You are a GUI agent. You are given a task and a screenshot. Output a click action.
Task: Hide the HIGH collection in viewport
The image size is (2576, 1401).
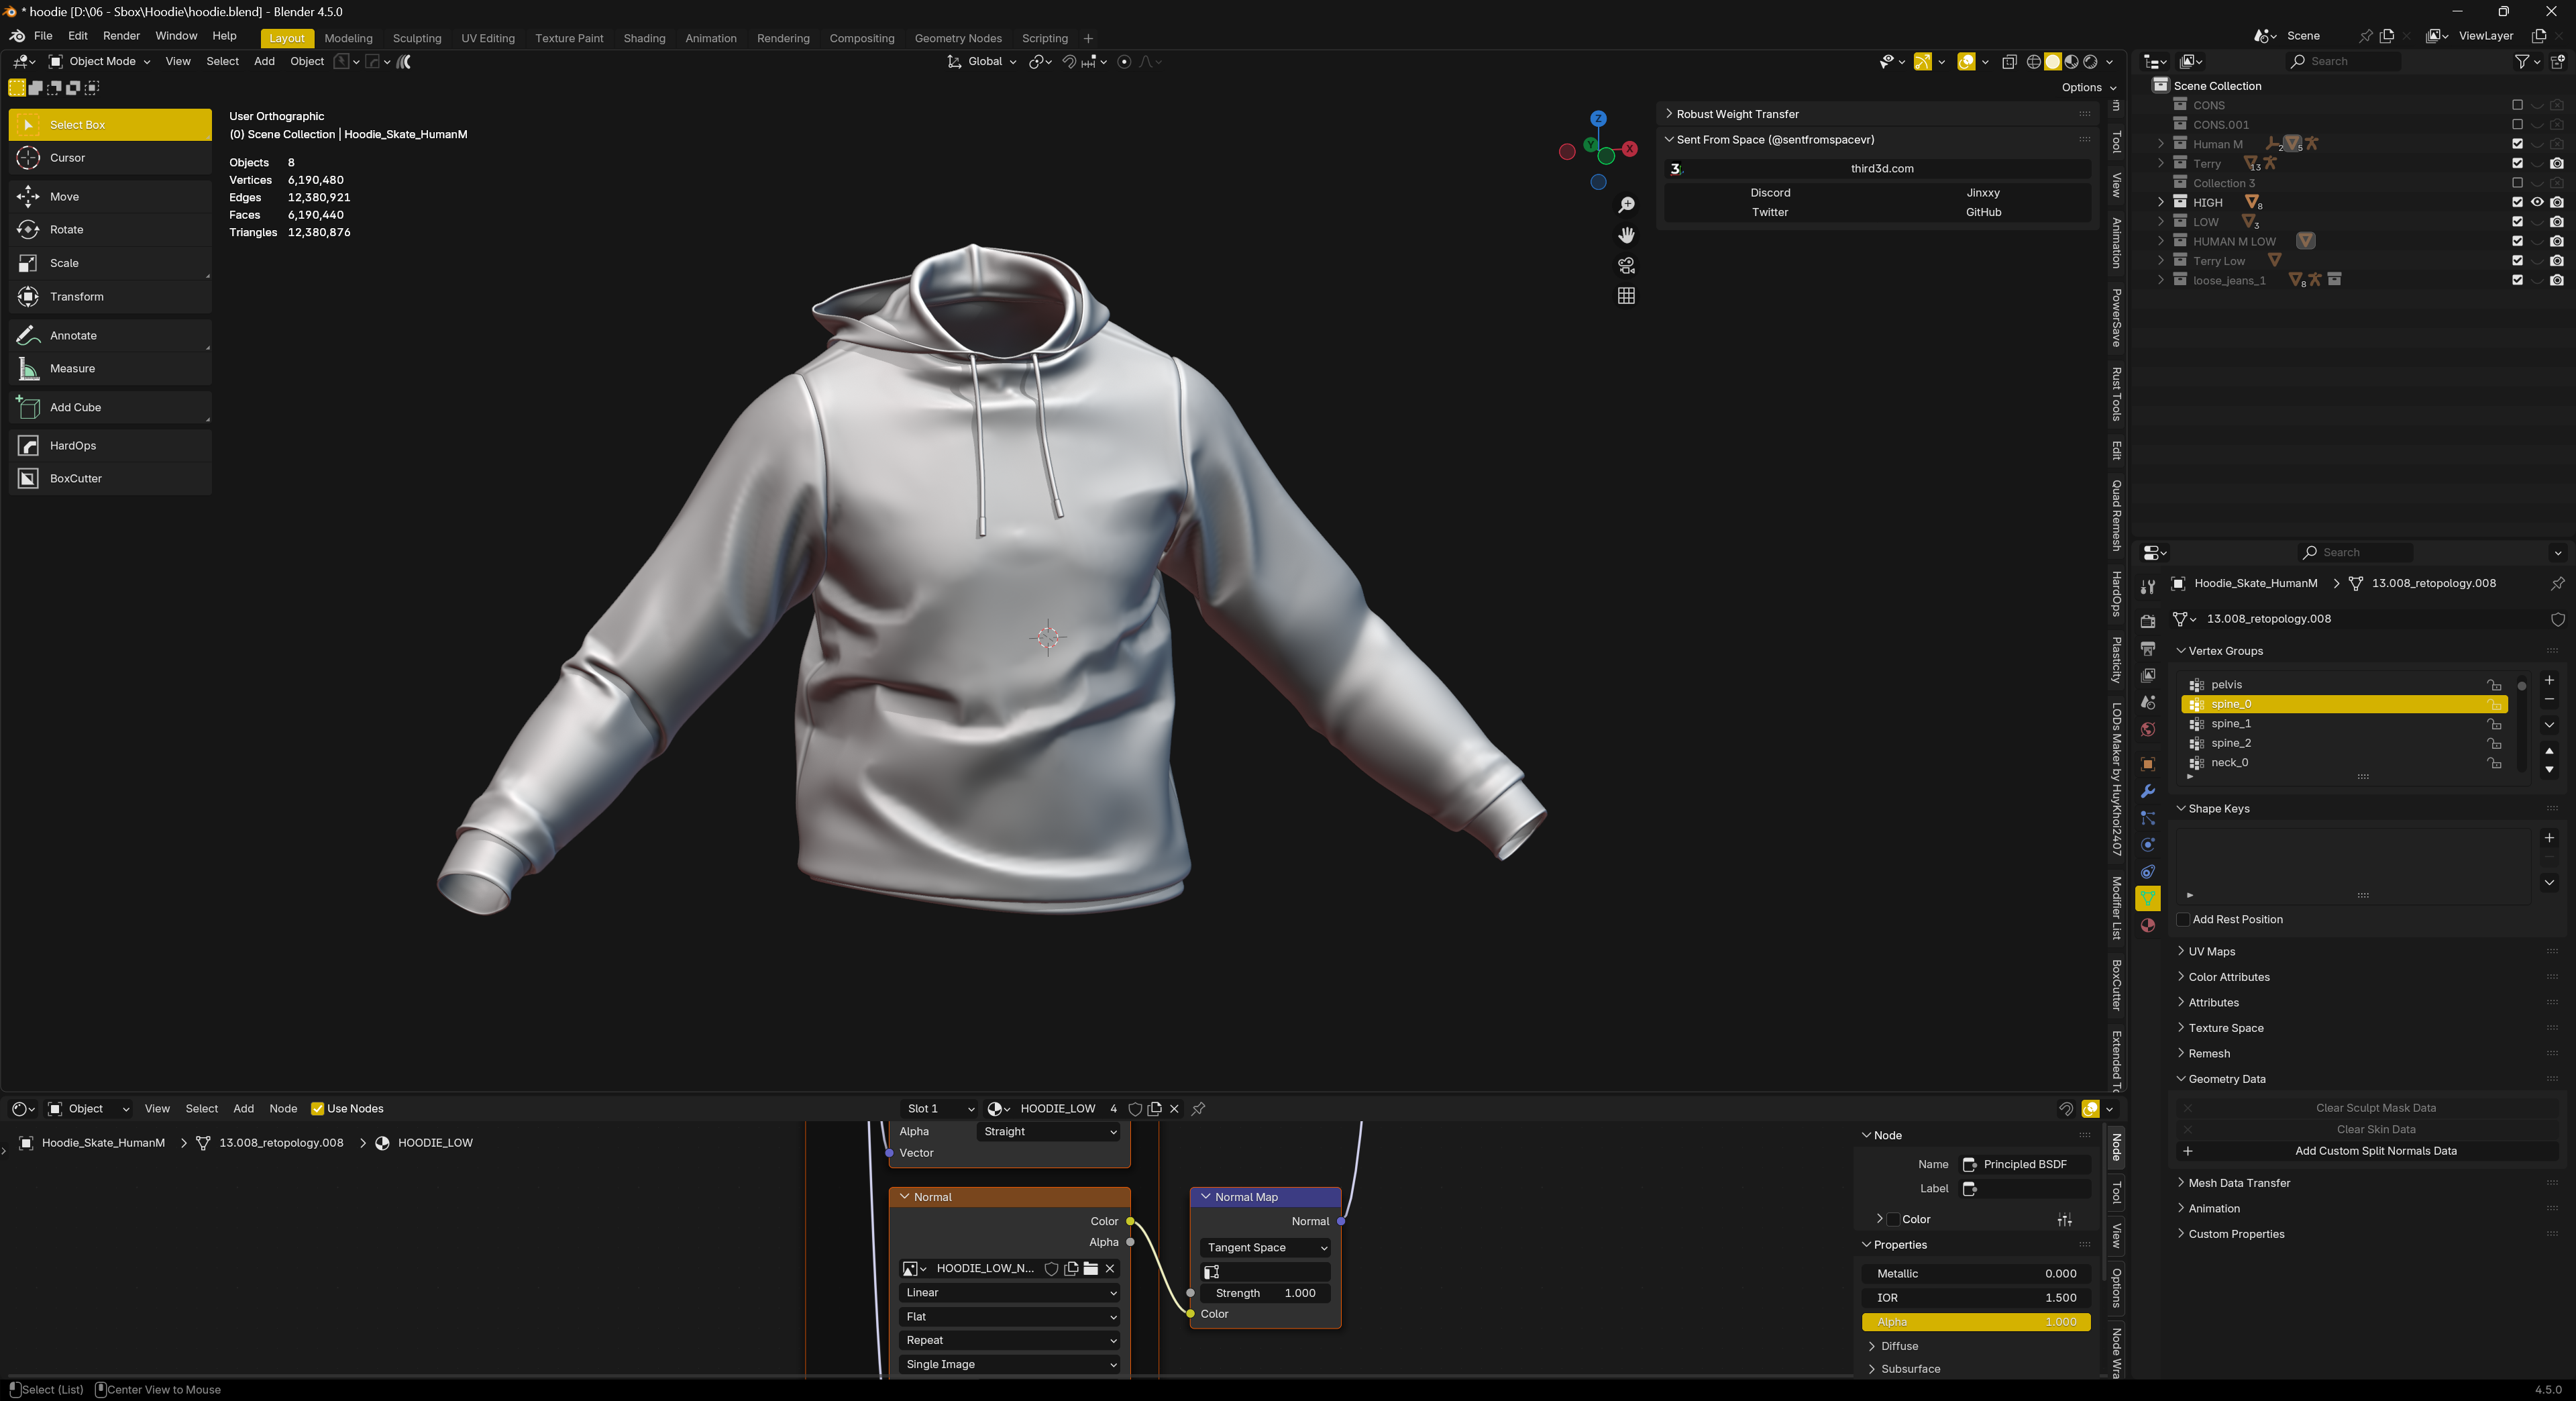point(2537,202)
